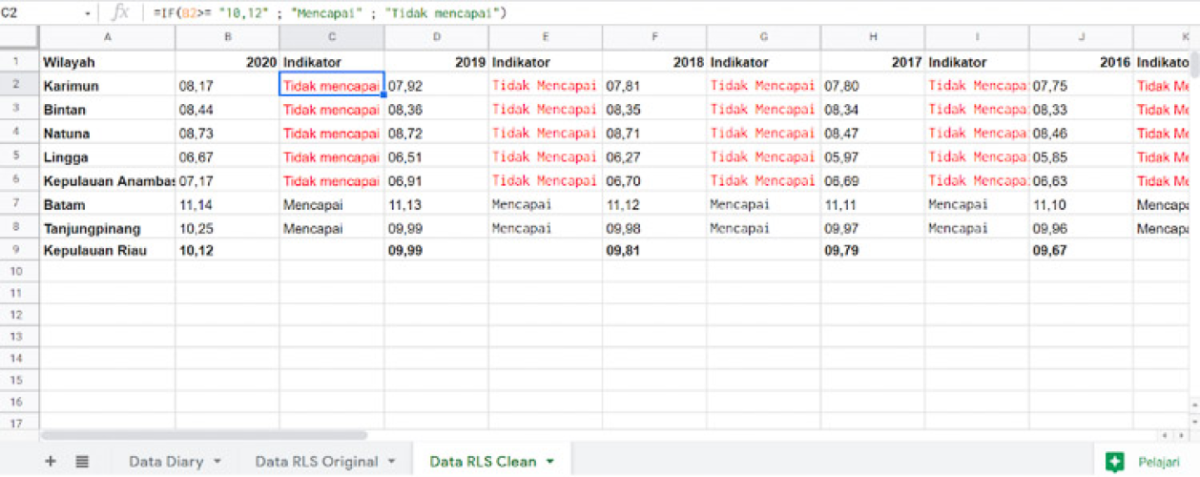
Task: Click cell with value 08,44
Action: [228, 109]
